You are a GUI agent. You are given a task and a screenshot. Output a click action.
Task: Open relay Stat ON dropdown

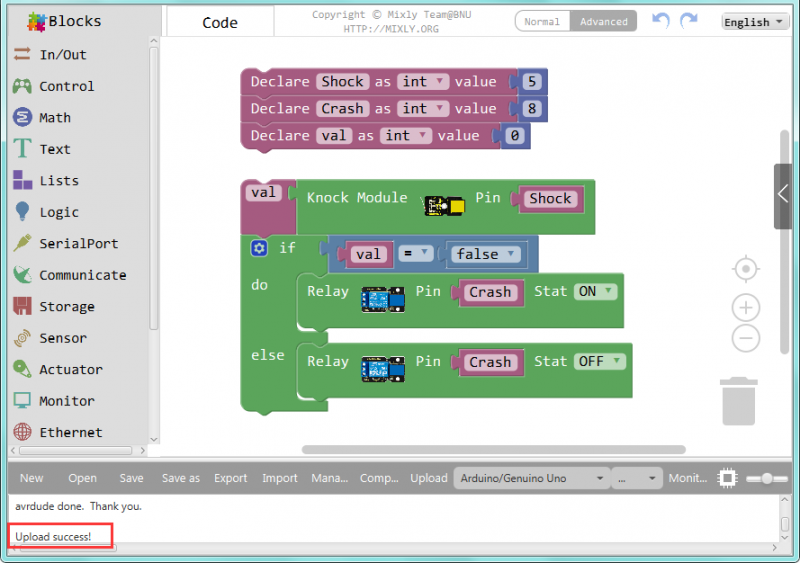coord(595,292)
